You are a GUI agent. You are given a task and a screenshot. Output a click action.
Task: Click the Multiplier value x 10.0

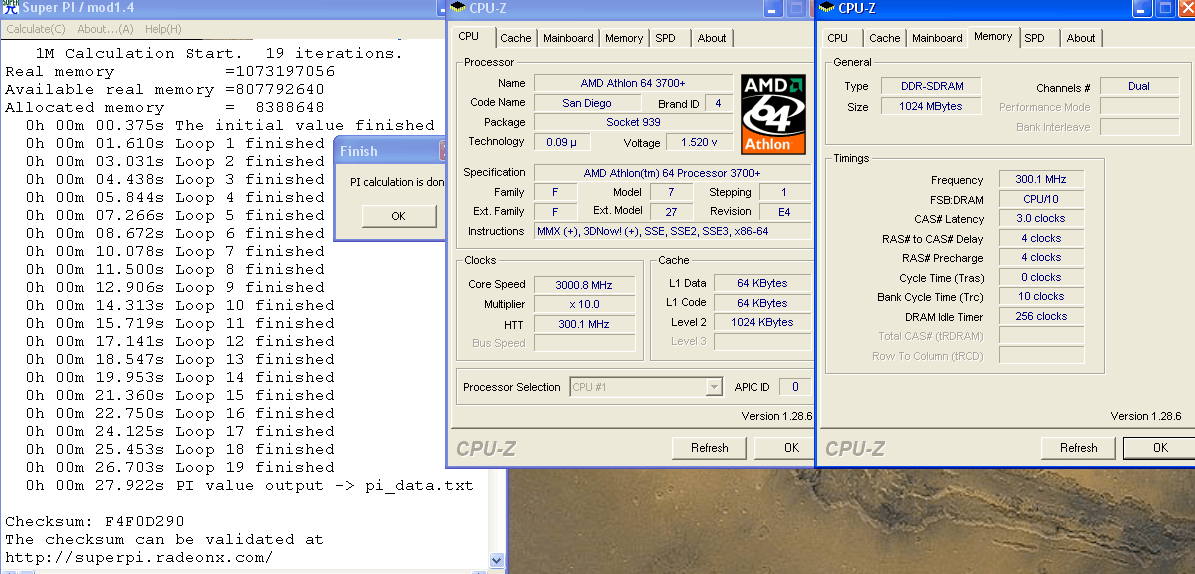[x=584, y=304]
